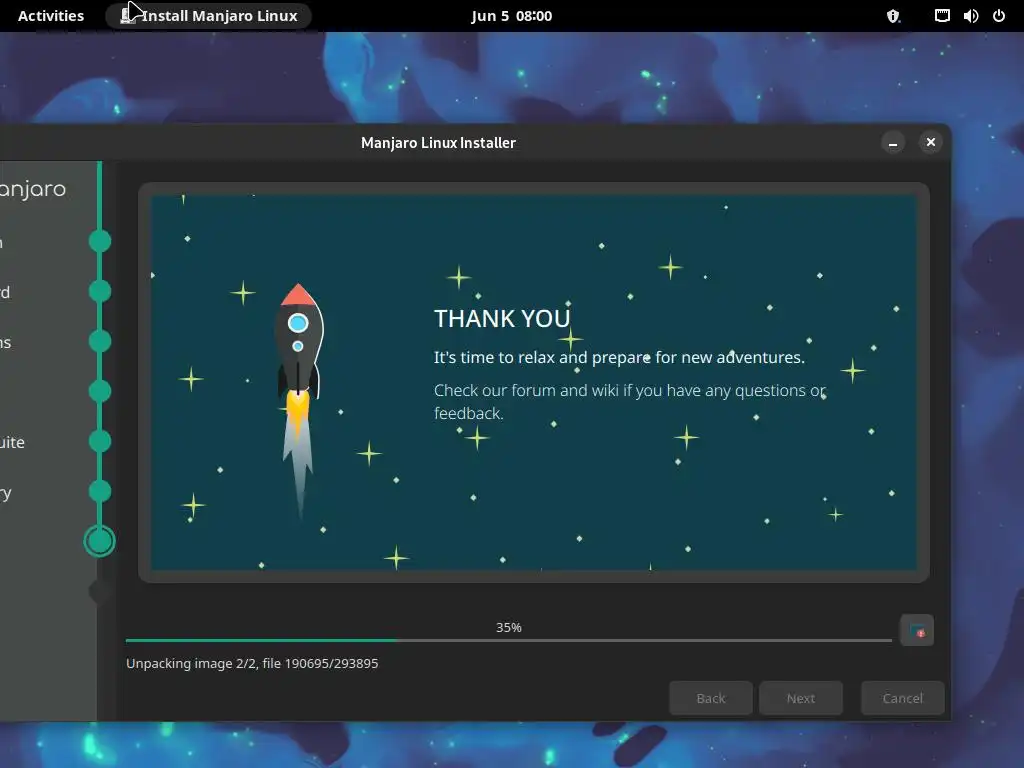This screenshot has width=1024, height=768.
Task: Click the Back button
Action: (x=711, y=698)
